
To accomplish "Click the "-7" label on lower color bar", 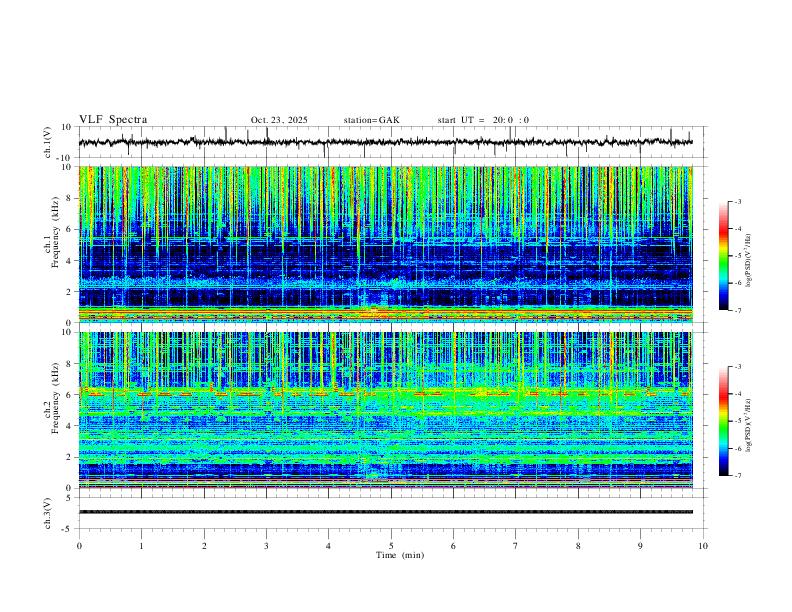I will [737, 476].
